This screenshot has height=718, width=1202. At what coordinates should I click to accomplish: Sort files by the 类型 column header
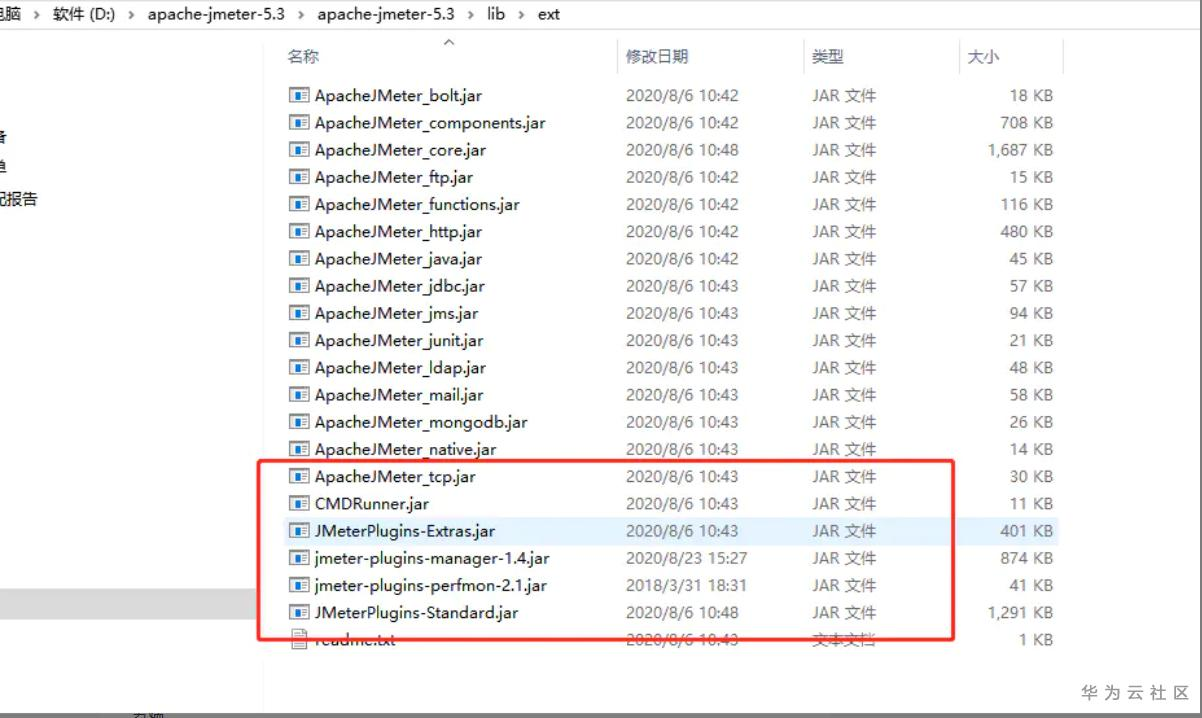(829, 57)
